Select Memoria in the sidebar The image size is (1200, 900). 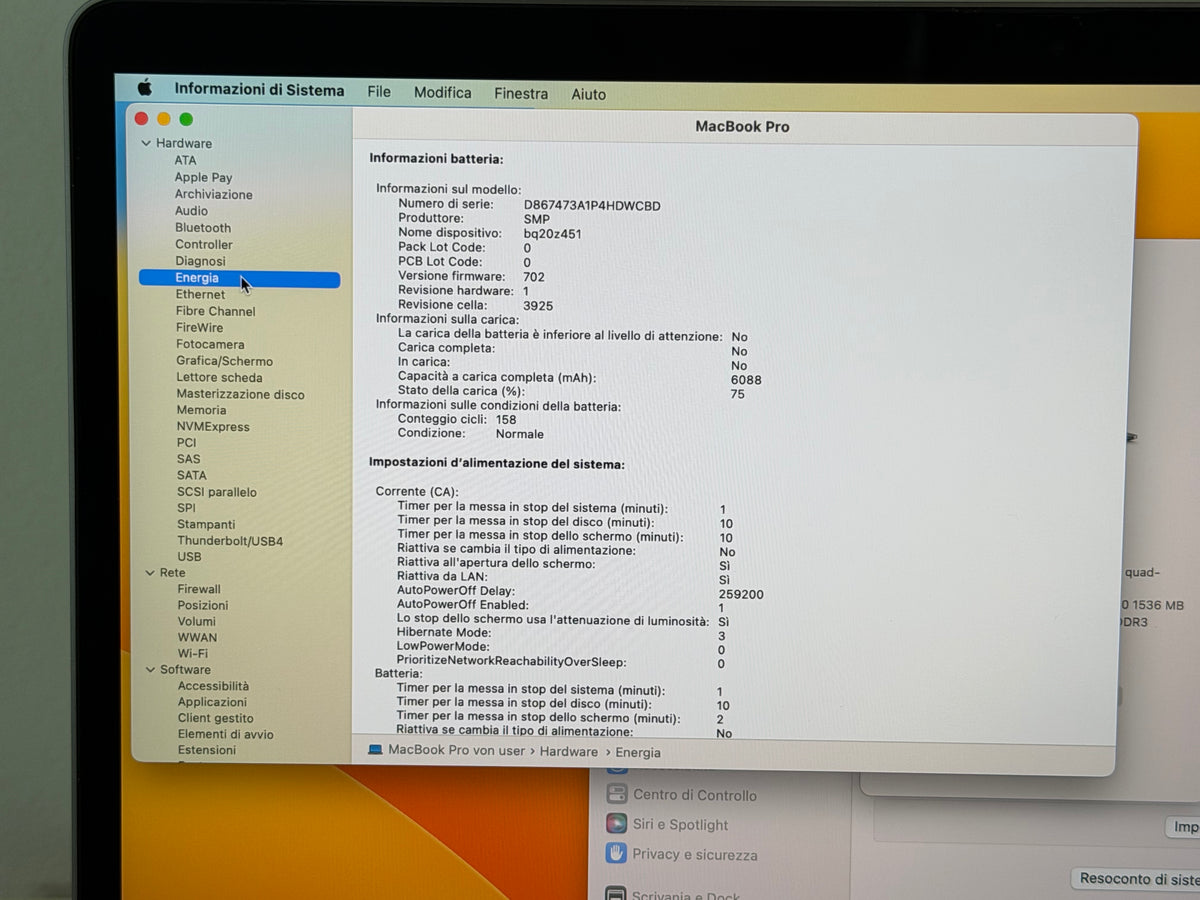[x=202, y=410]
